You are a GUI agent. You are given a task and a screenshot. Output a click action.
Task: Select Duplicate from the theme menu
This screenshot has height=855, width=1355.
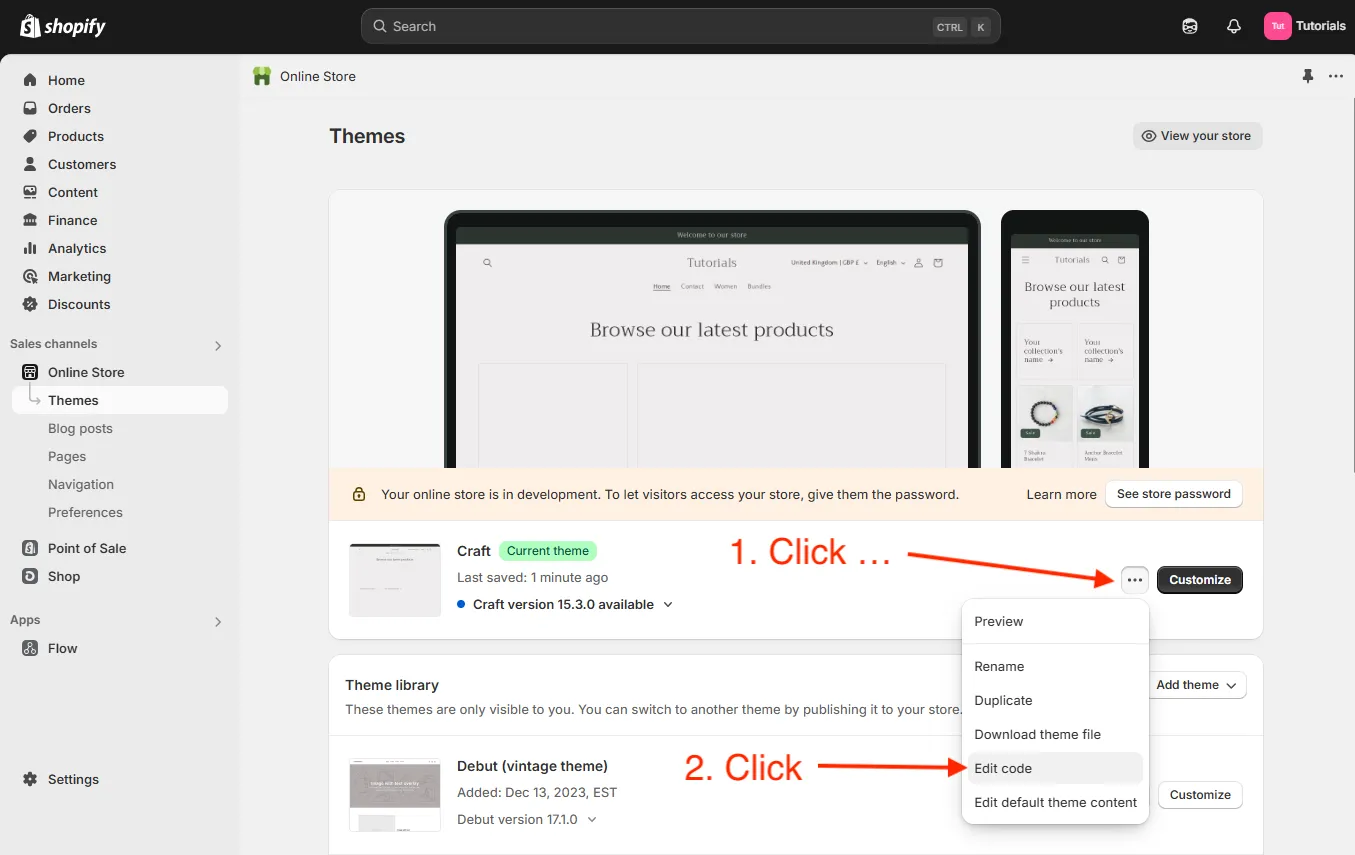point(1003,700)
